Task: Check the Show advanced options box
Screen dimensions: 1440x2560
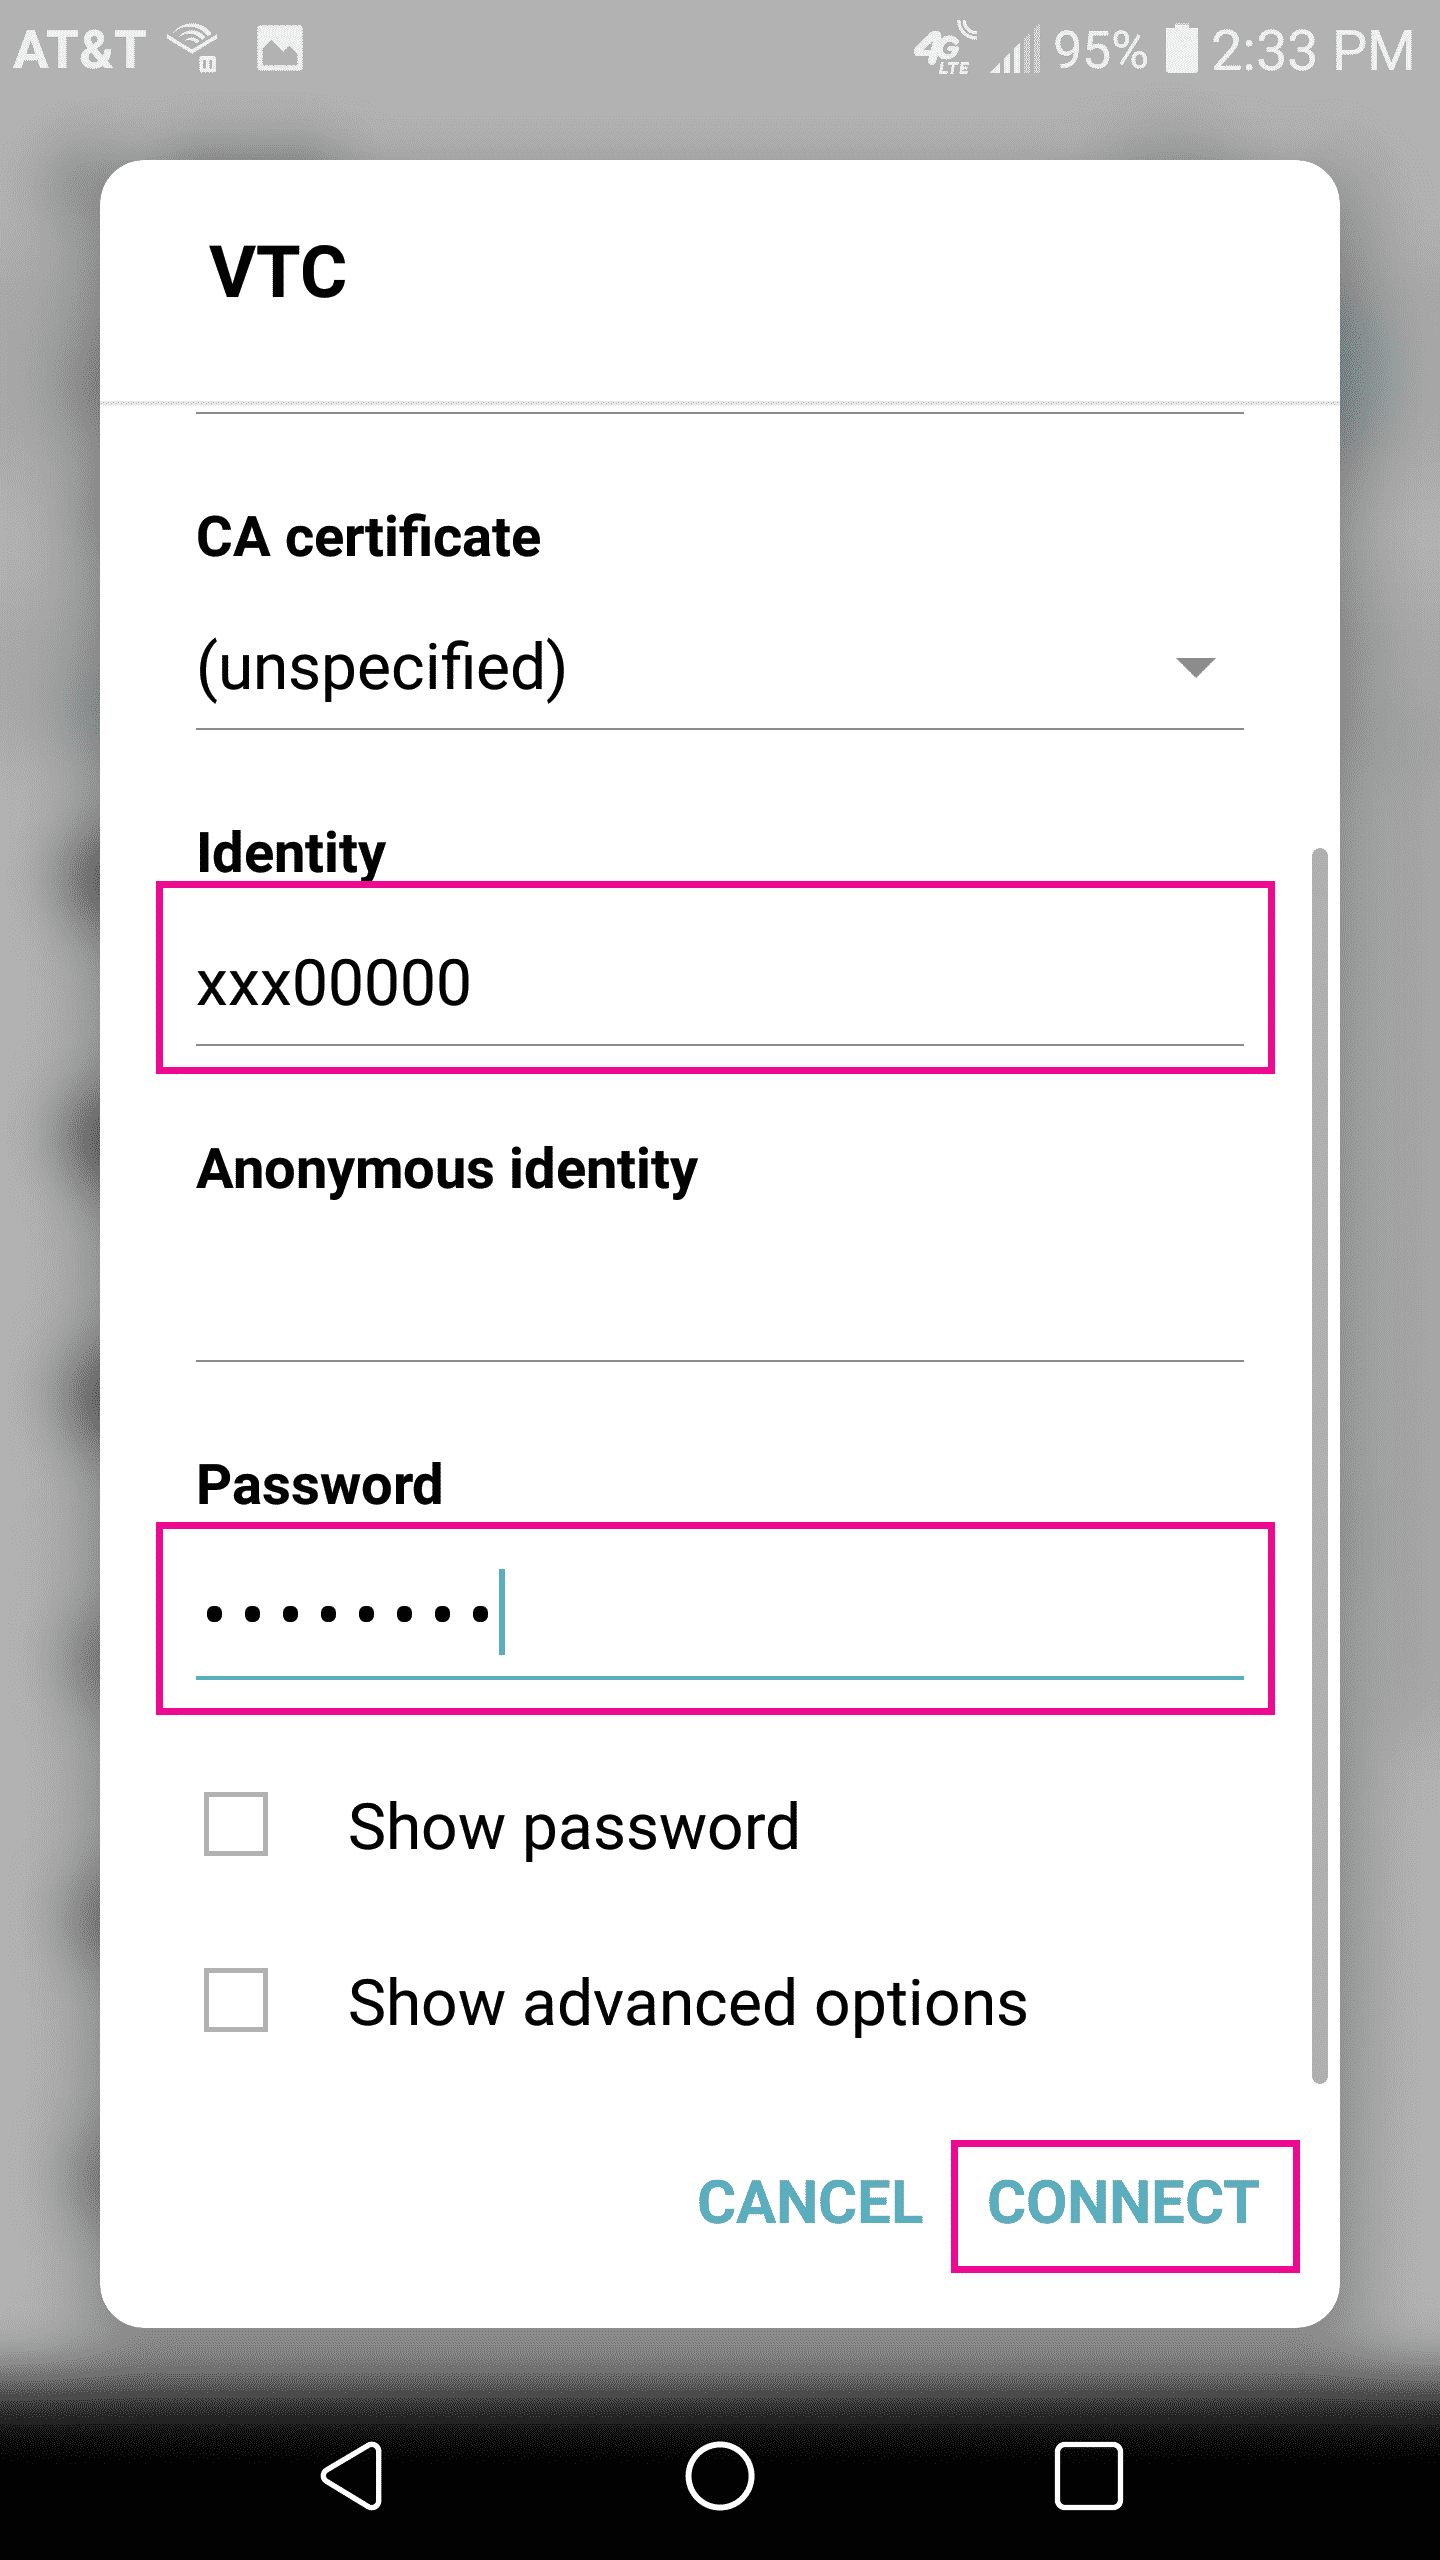Action: point(236,2000)
